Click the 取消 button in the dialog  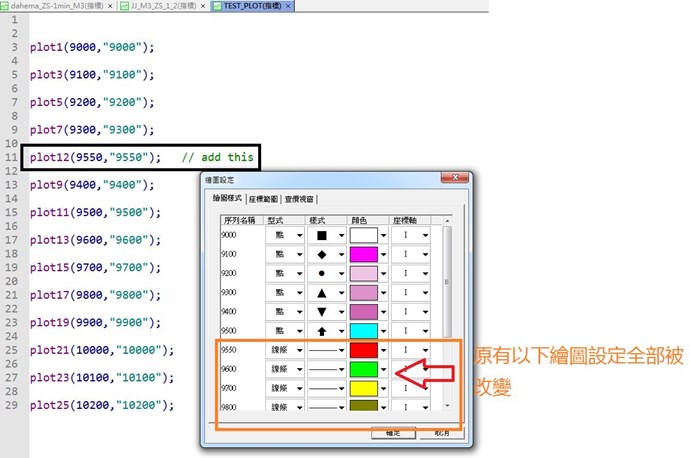coord(442,433)
